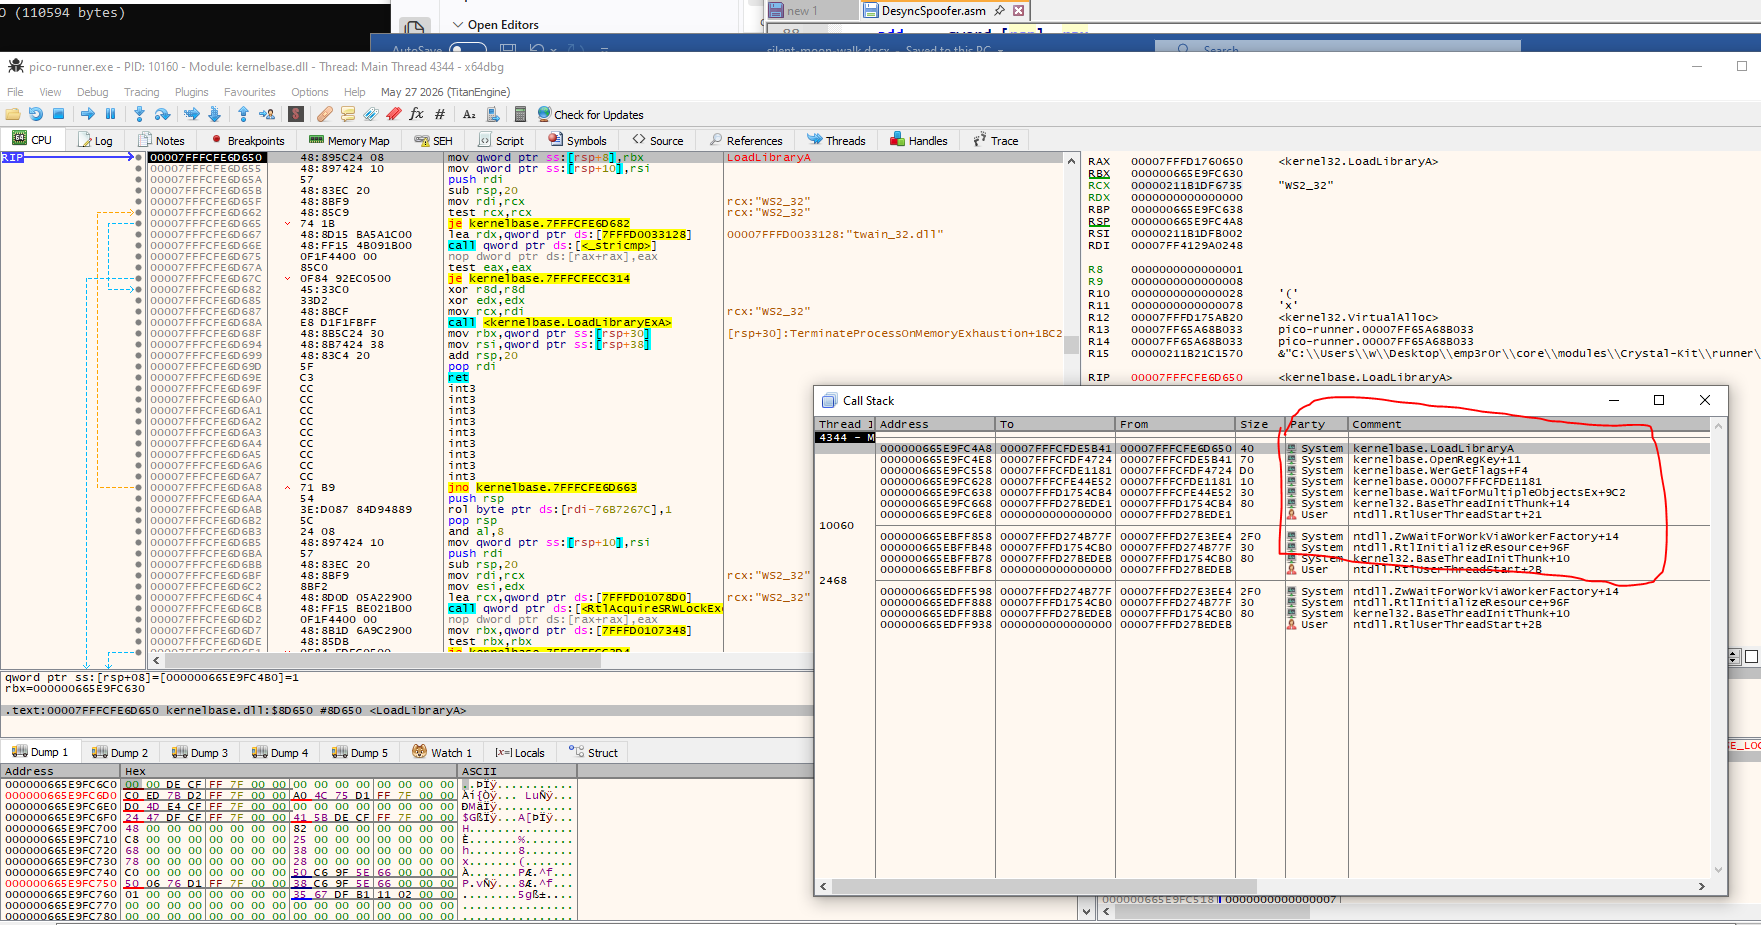1761x925 pixels.
Task: Stop debugging with the blue square icon
Action: click(58, 114)
